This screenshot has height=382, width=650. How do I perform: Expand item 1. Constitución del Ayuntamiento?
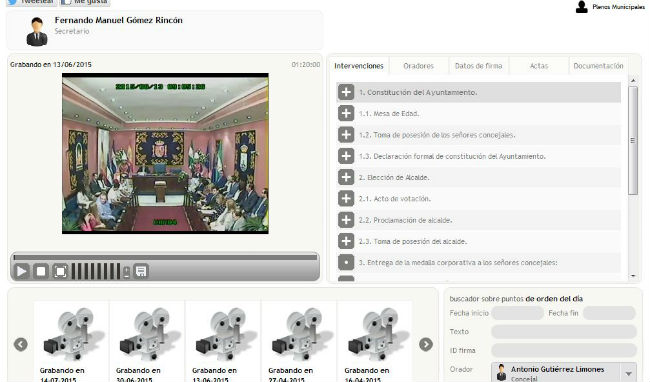coord(346,92)
